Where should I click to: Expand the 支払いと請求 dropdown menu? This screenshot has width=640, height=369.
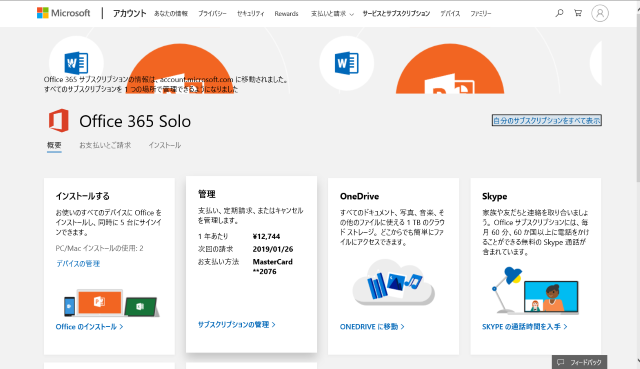(x=332, y=13)
